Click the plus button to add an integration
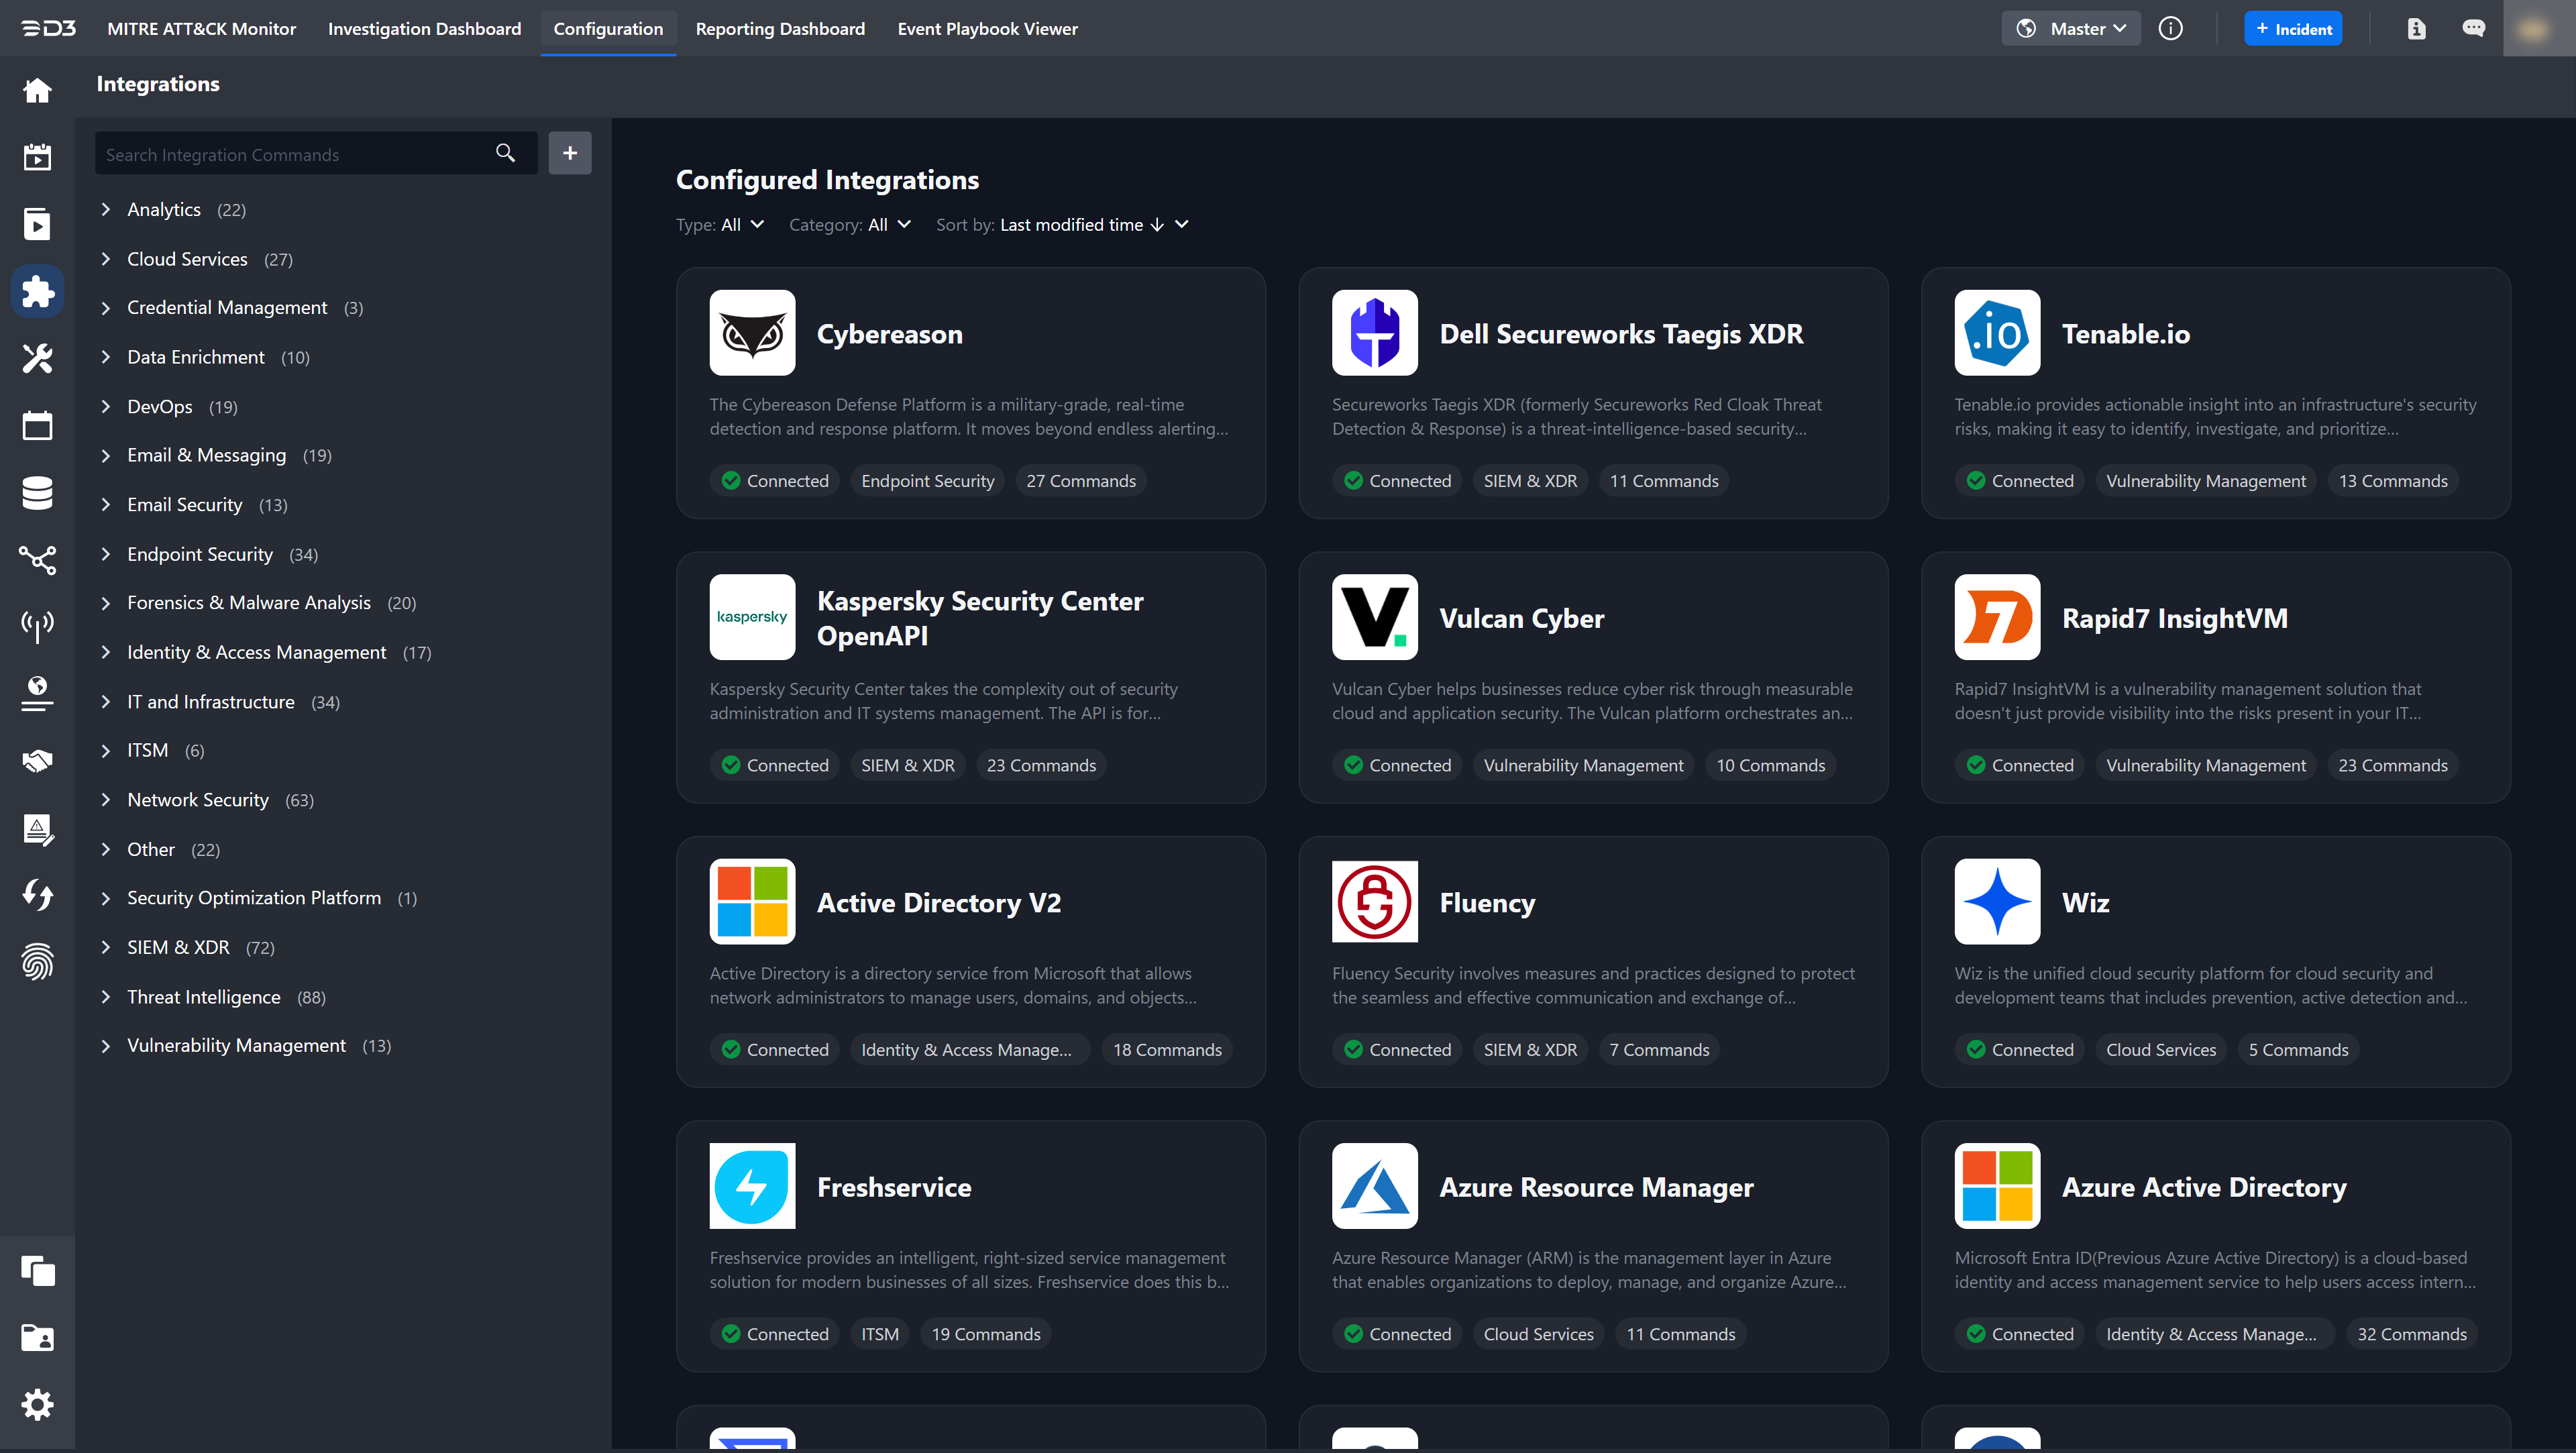2576x1453 pixels. point(569,153)
